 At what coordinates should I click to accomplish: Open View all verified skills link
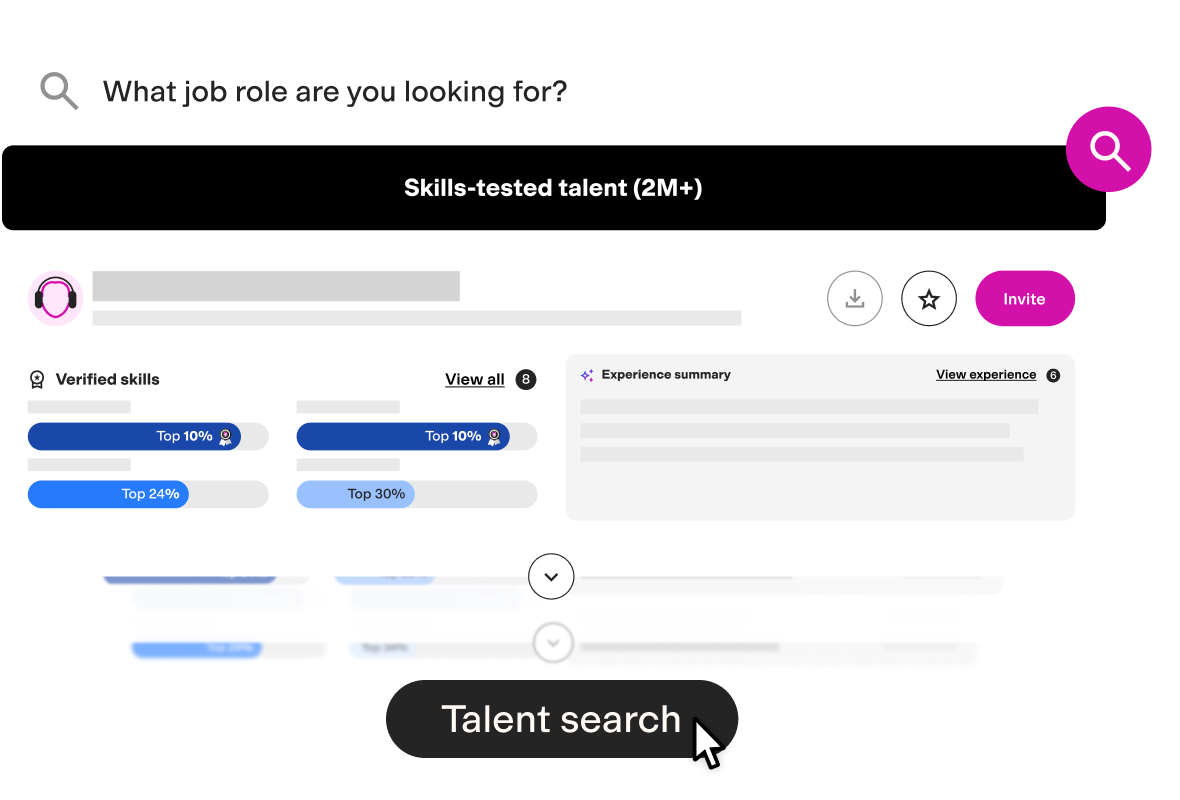474,379
